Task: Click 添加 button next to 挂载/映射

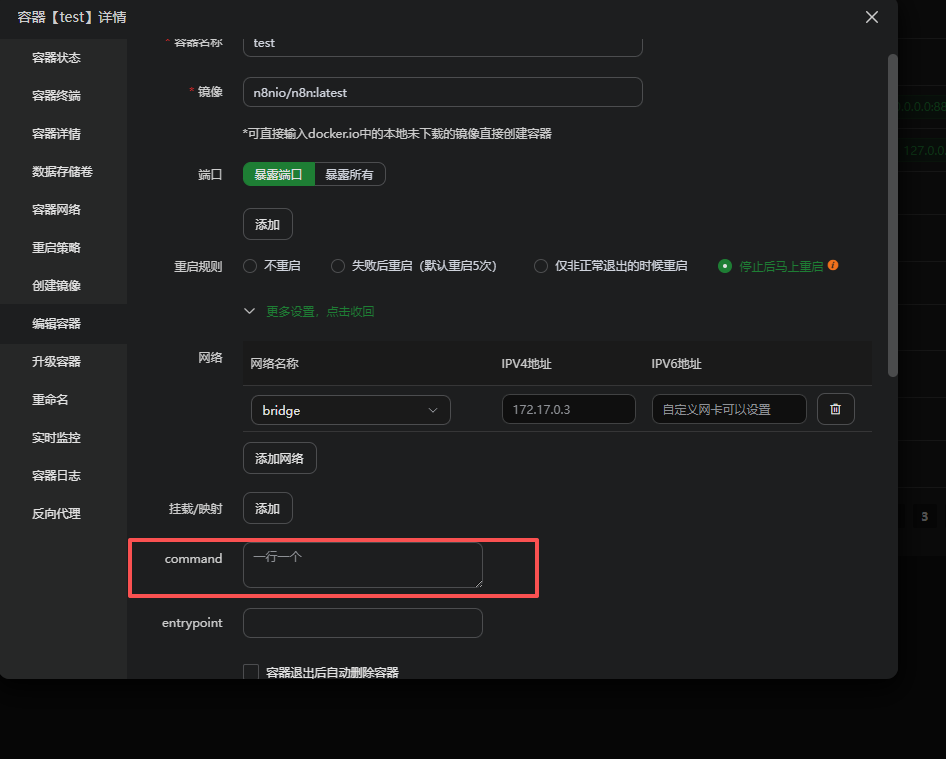Action: click(267, 508)
